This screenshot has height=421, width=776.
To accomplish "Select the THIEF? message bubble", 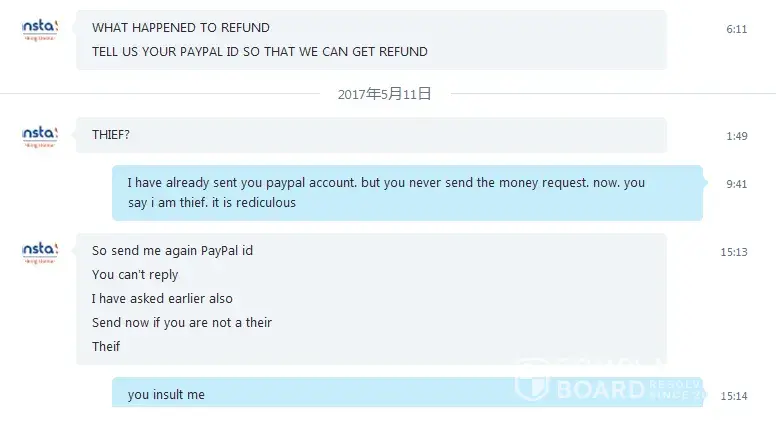I will pos(371,135).
